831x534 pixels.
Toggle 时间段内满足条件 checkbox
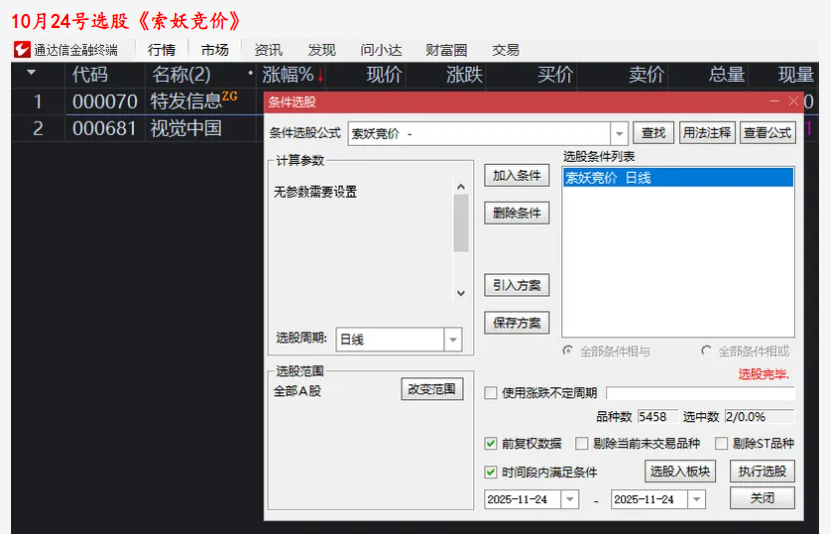click(491, 472)
